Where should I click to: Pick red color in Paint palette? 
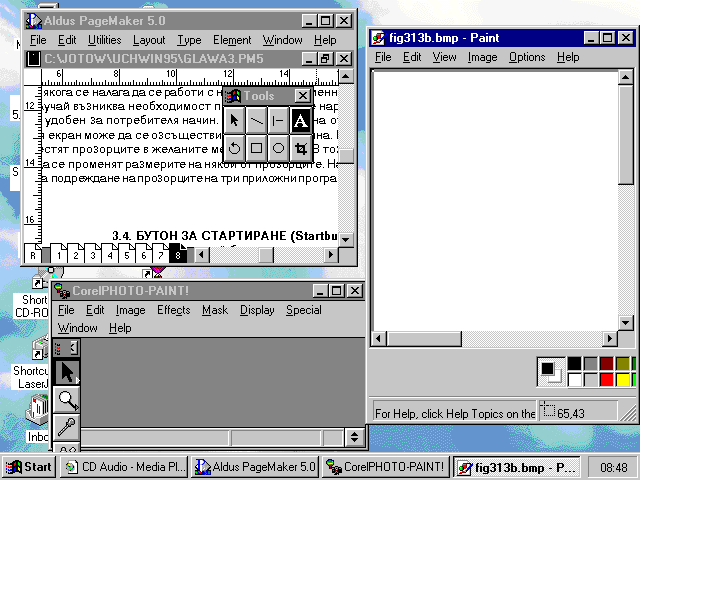[607, 380]
